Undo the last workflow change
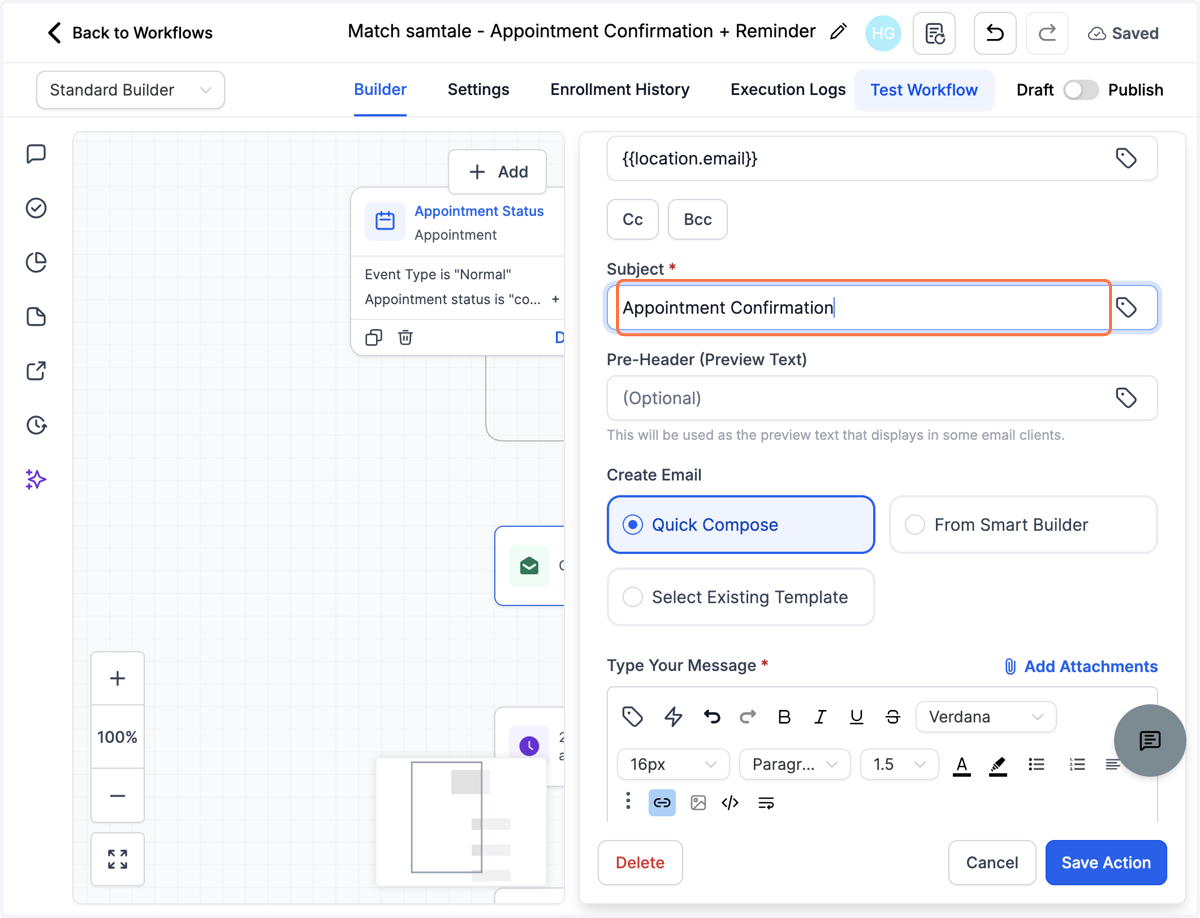The width and height of the screenshot is (1200, 918). (x=995, y=33)
